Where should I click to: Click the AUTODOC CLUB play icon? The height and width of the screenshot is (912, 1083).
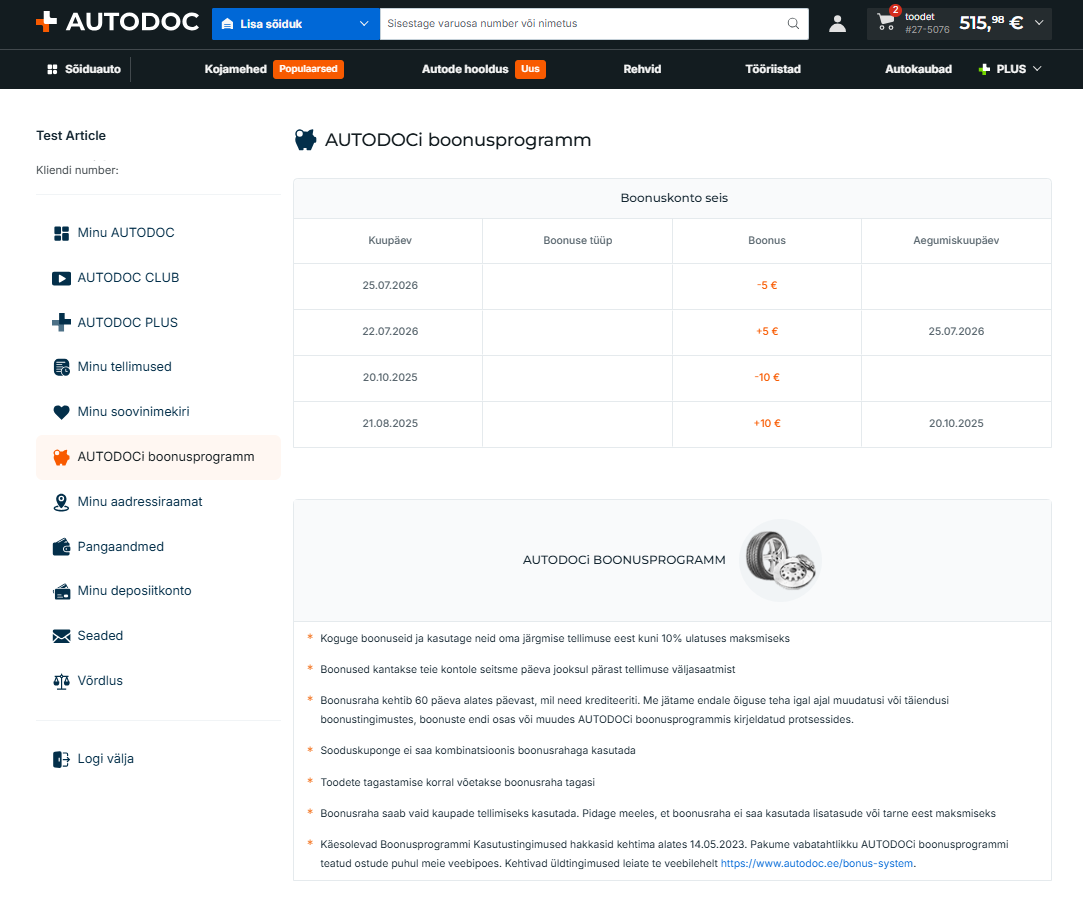[61, 278]
